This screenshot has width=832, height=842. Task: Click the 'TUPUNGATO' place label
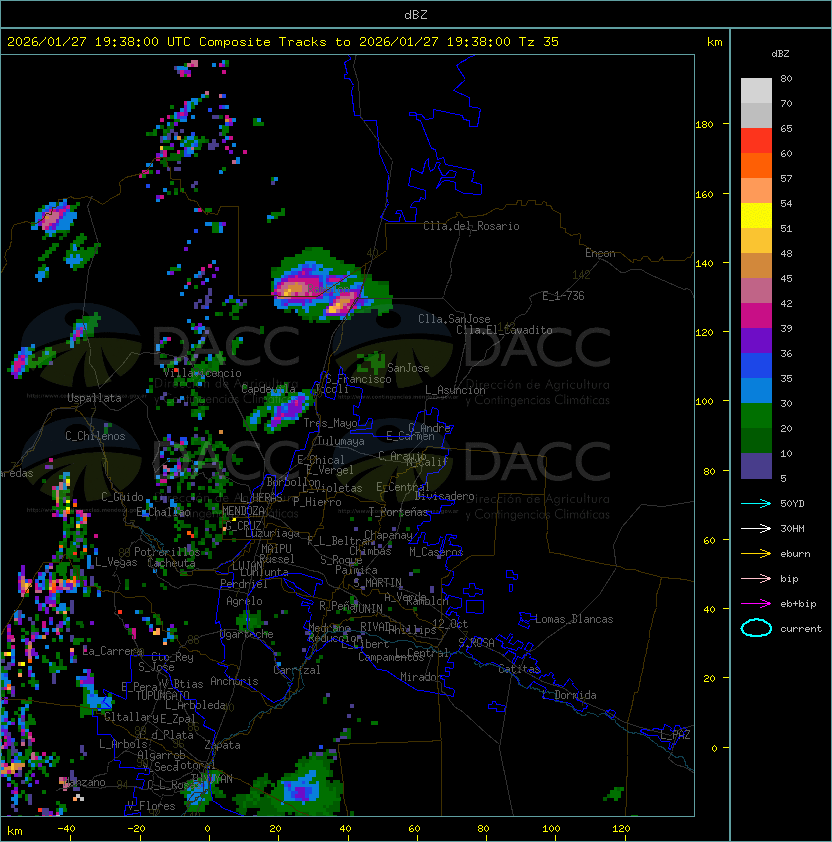tap(162, 695)
